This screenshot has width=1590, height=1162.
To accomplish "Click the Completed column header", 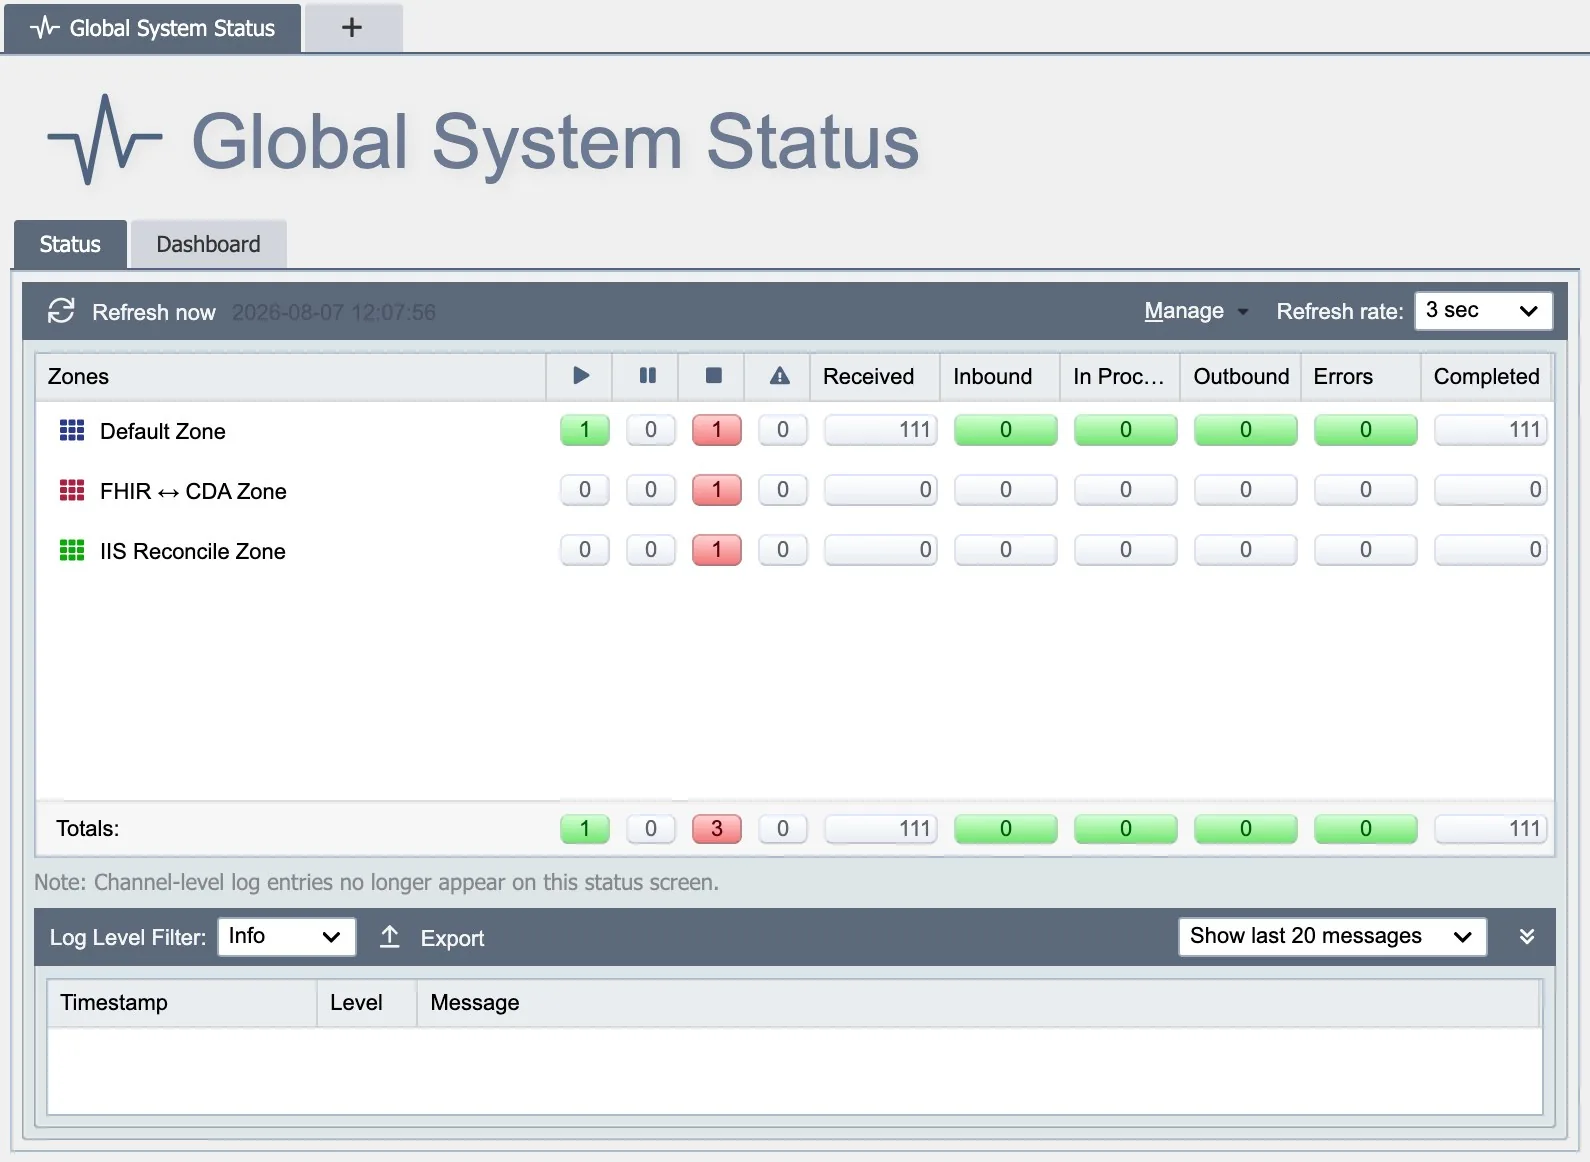I will (1486, 376).
